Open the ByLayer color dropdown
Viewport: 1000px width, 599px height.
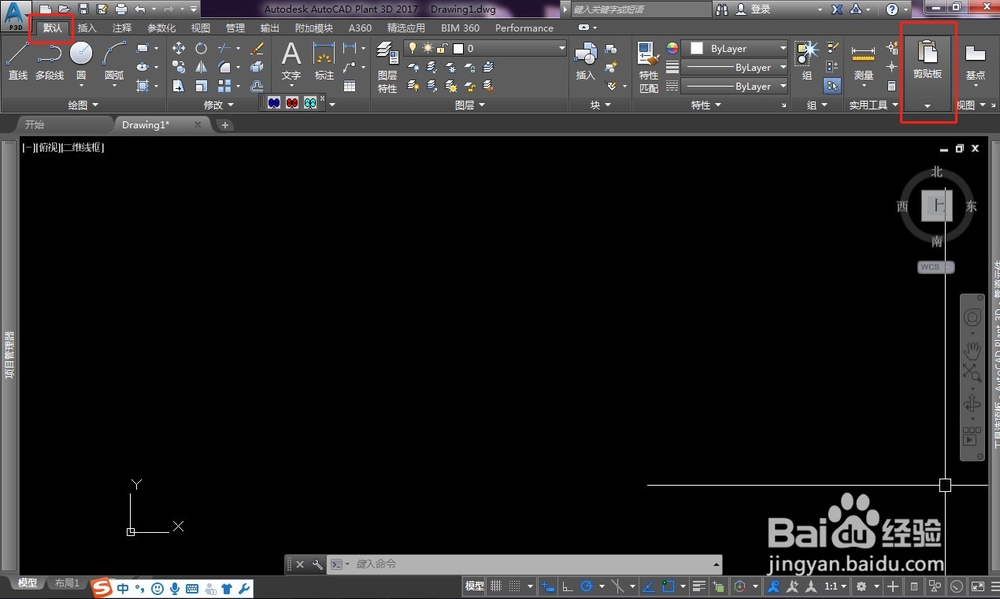coord(735,48)
